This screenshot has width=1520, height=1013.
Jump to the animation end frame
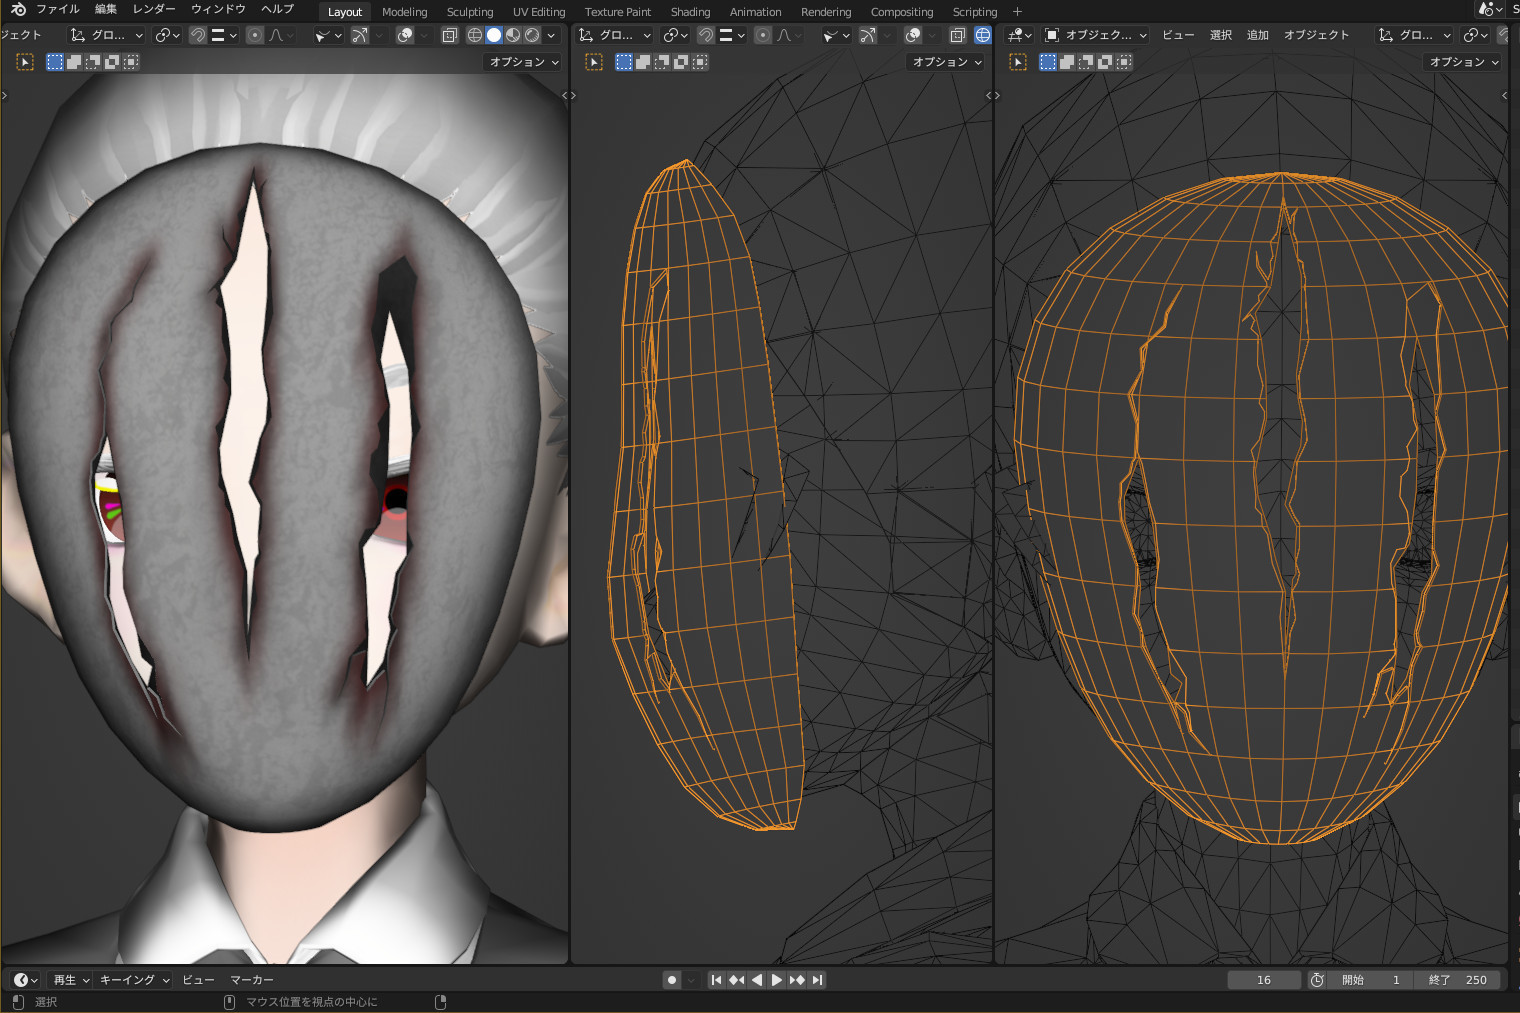pos(817,979)
